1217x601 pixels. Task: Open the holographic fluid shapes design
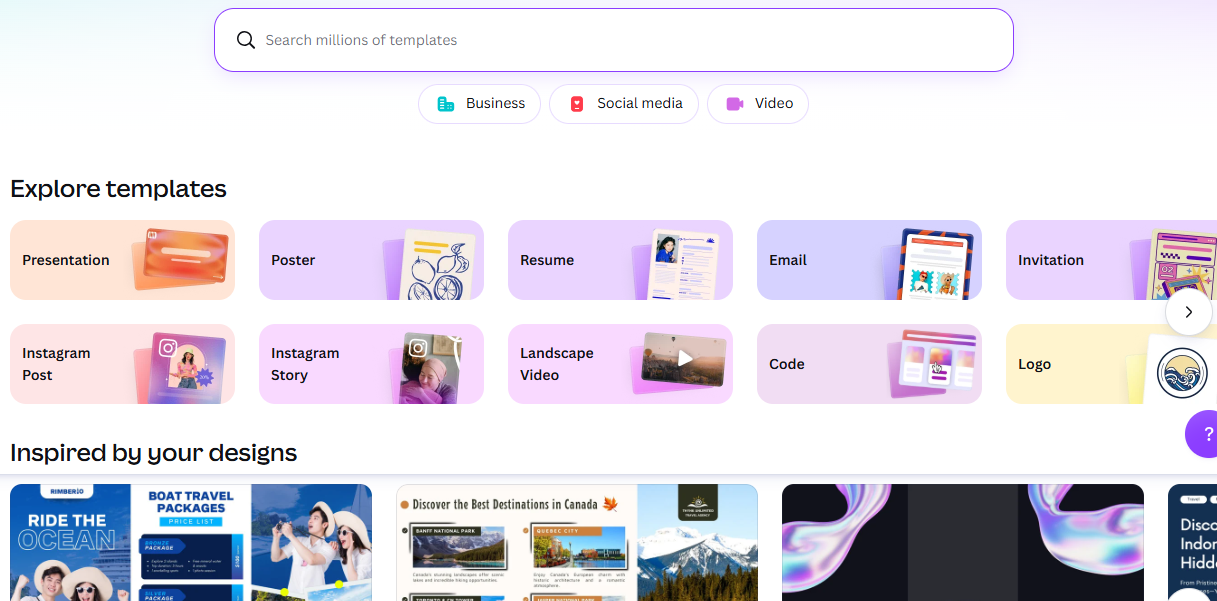coord(963,542)
